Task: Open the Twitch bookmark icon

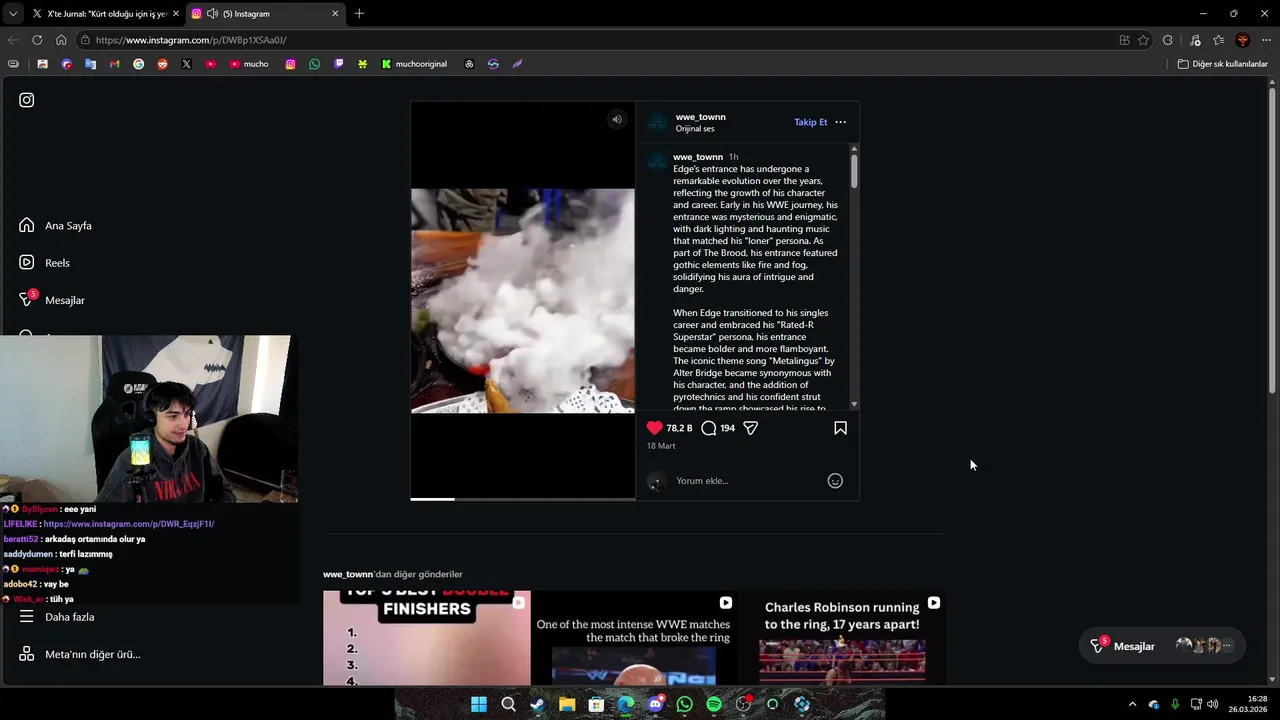Action: [338, 64]
